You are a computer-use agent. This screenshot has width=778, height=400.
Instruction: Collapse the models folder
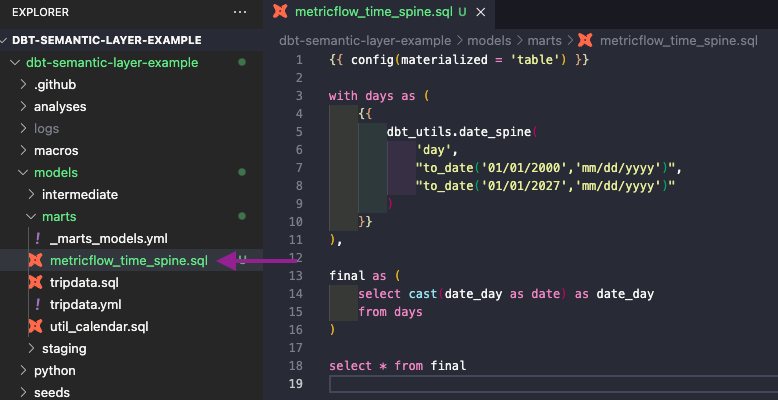click(23, 172)
